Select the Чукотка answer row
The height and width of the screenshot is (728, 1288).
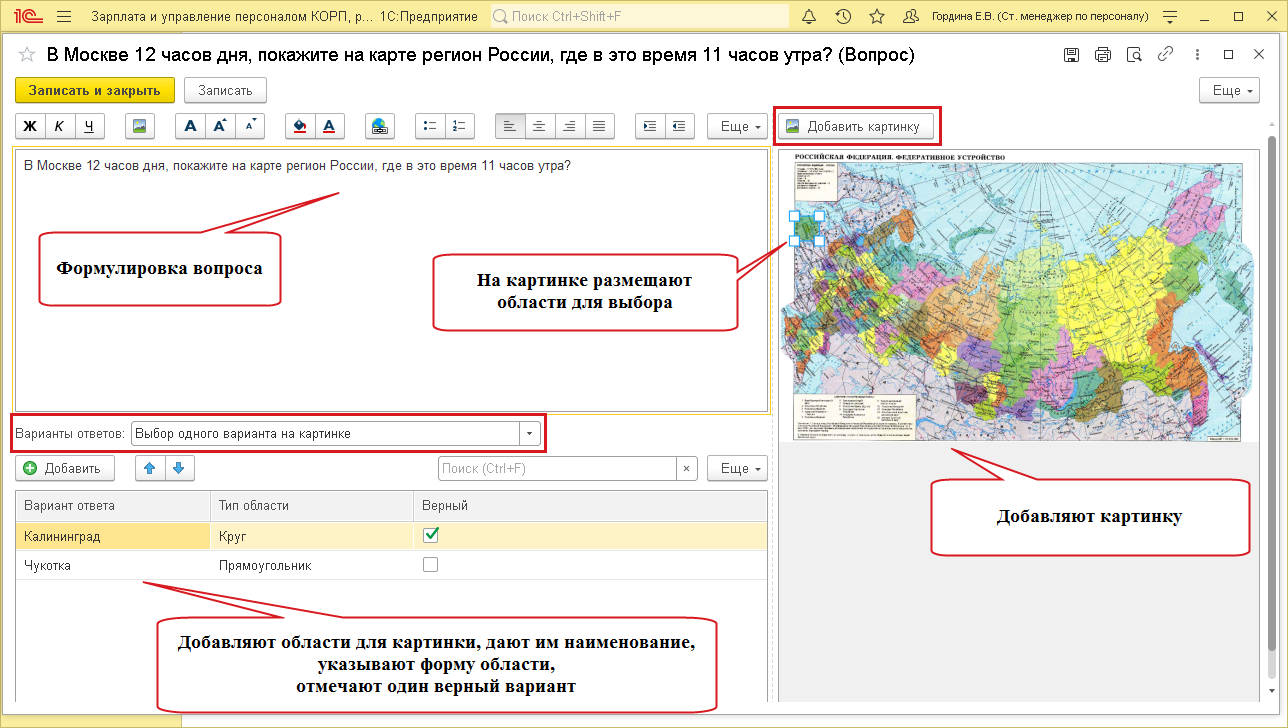click(x=391, y=565)
